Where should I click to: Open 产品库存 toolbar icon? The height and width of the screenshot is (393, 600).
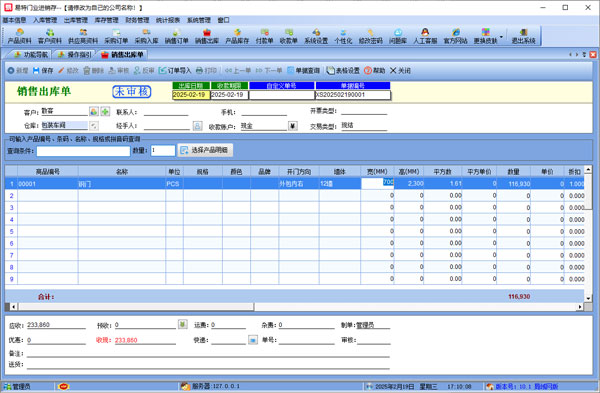pyautogui.click(x=237, y=36)
